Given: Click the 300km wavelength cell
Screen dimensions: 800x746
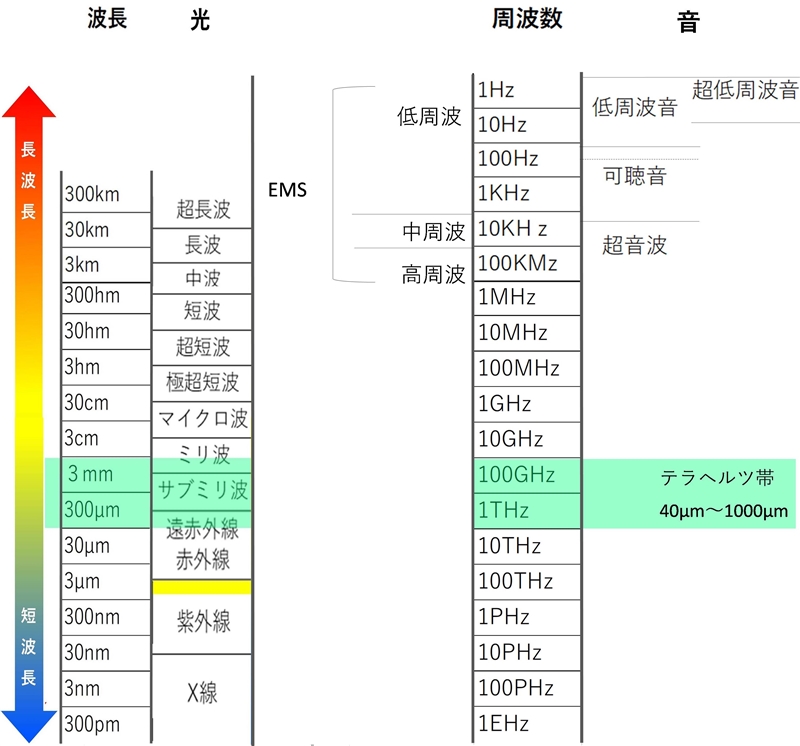Looking at the screenshot, I should pyautogui.click(x=91, y=194).
